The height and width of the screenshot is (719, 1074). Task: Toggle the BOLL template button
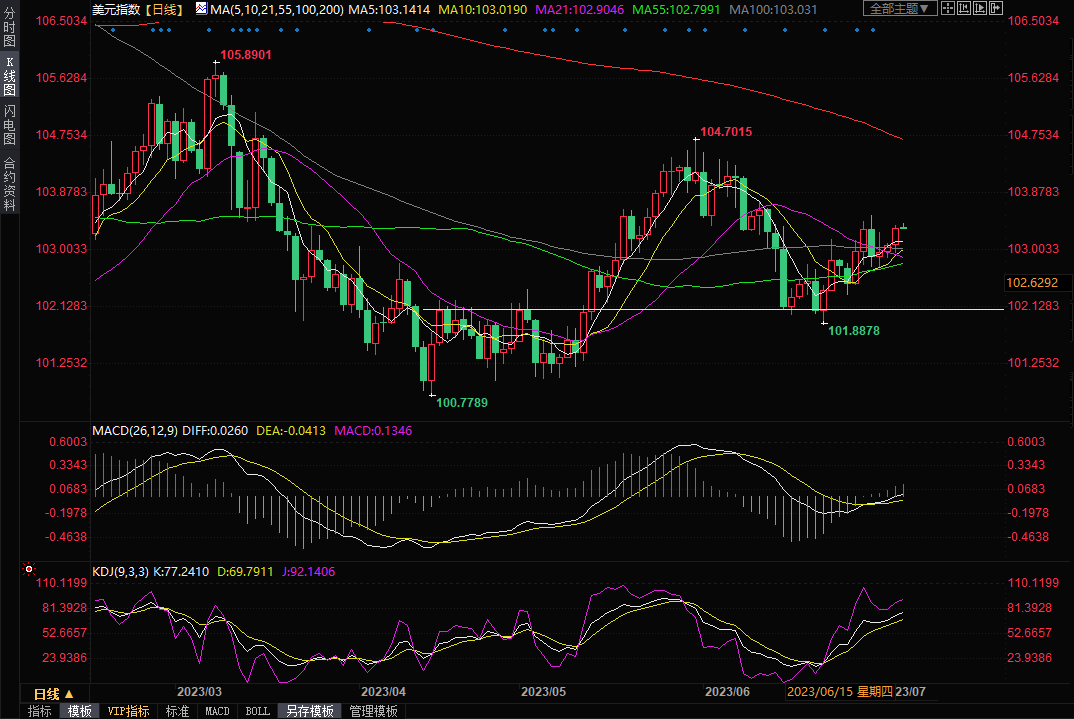pos(257,711)
